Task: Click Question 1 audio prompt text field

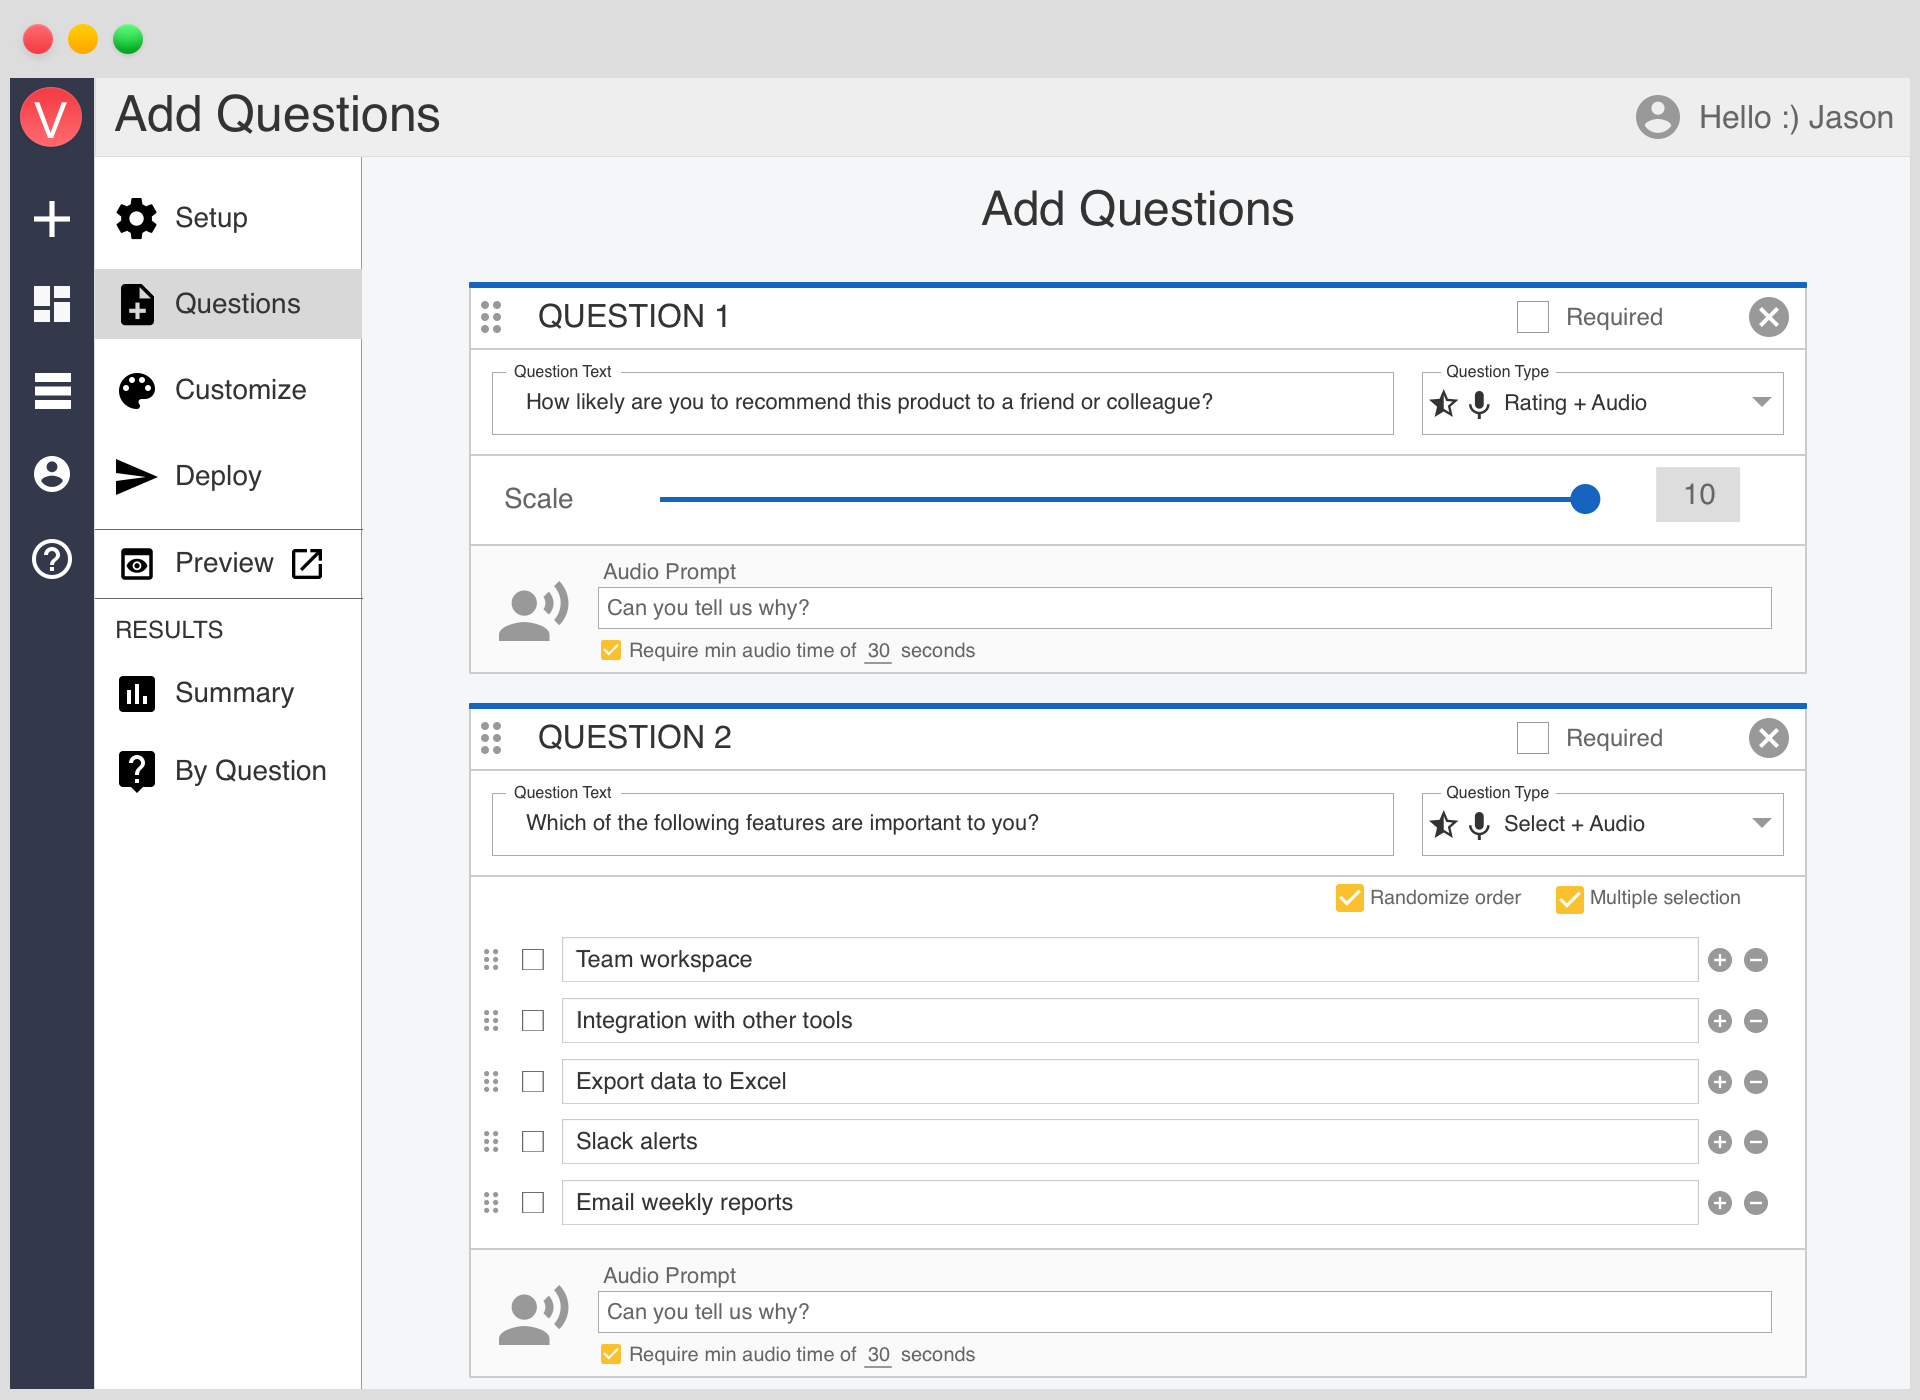Action: [x=1184, y=608]
